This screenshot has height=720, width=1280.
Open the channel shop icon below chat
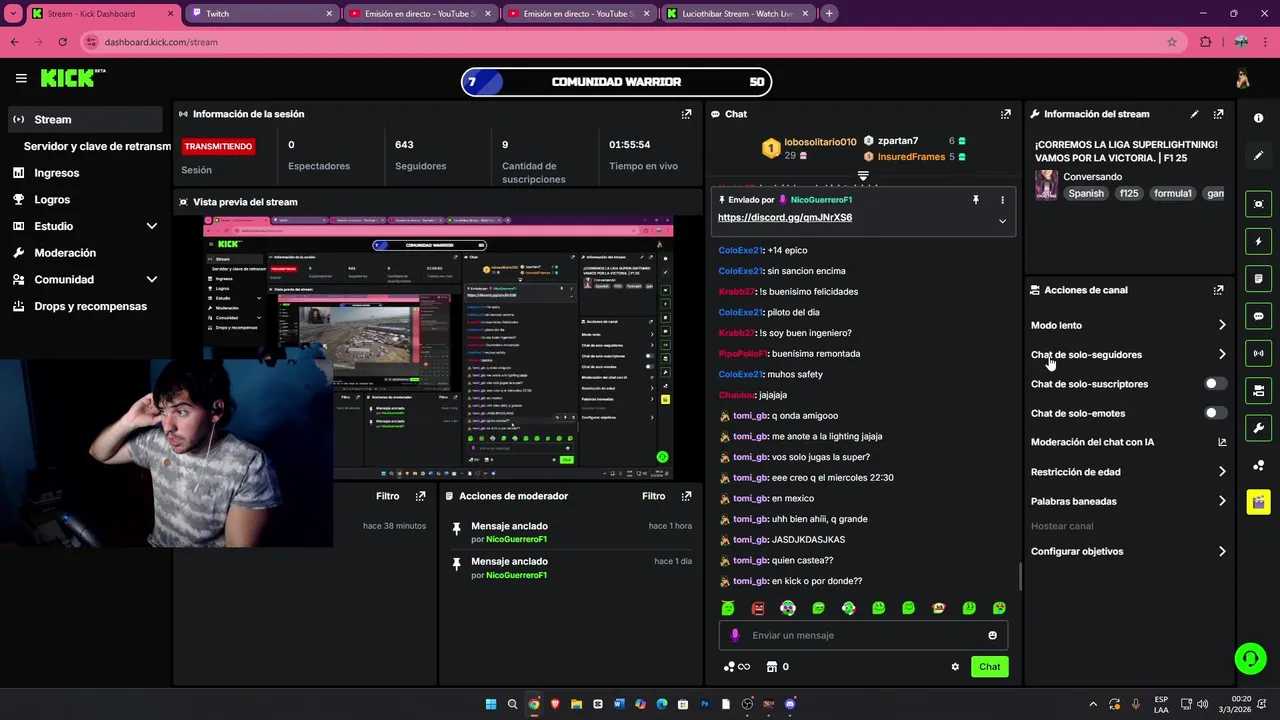(771, 667)
